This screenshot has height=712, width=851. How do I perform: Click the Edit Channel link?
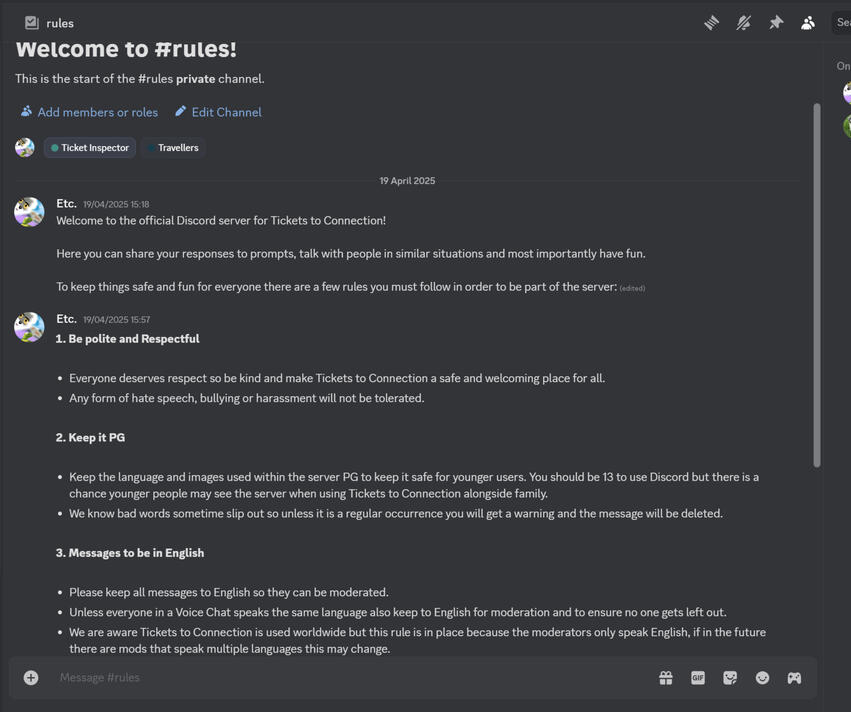tap(218, 112)
